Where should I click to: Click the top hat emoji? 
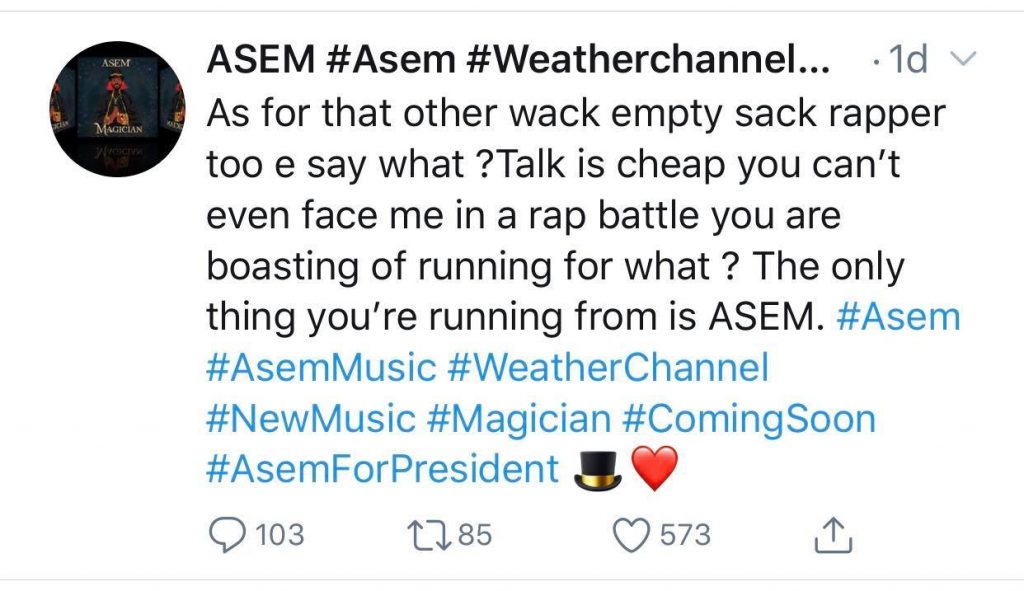(x=598, y=469)
